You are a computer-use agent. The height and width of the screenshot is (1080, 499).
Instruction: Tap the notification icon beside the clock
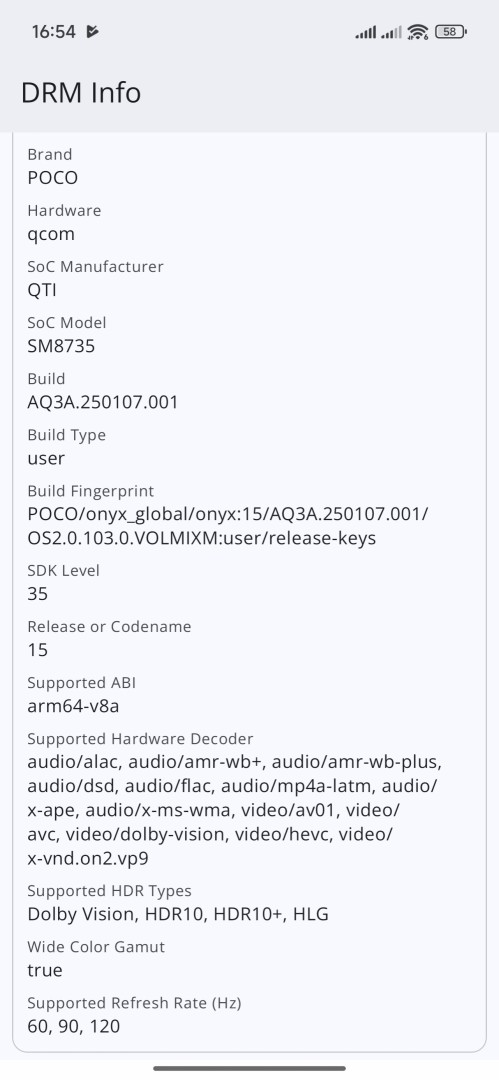[x=92, y=32]
